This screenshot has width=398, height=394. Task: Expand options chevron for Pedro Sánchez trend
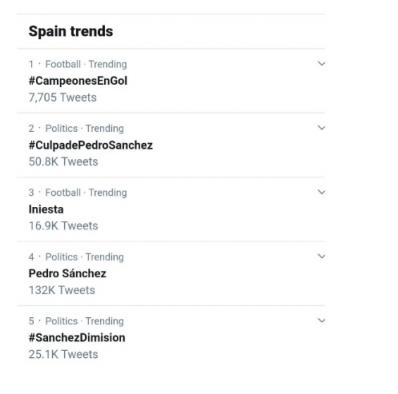[x=321, y=256]
